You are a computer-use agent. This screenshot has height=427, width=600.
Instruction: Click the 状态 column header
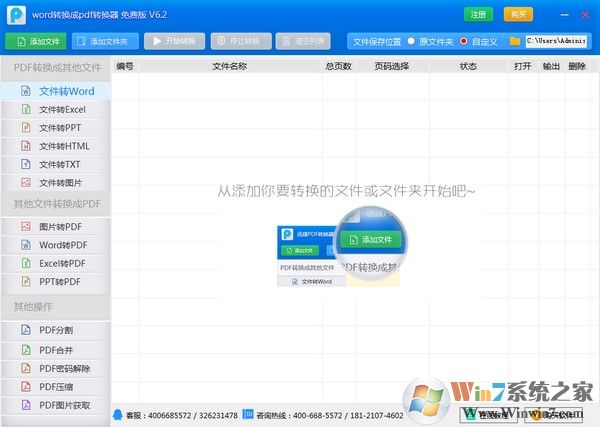[x=468, y=66]
